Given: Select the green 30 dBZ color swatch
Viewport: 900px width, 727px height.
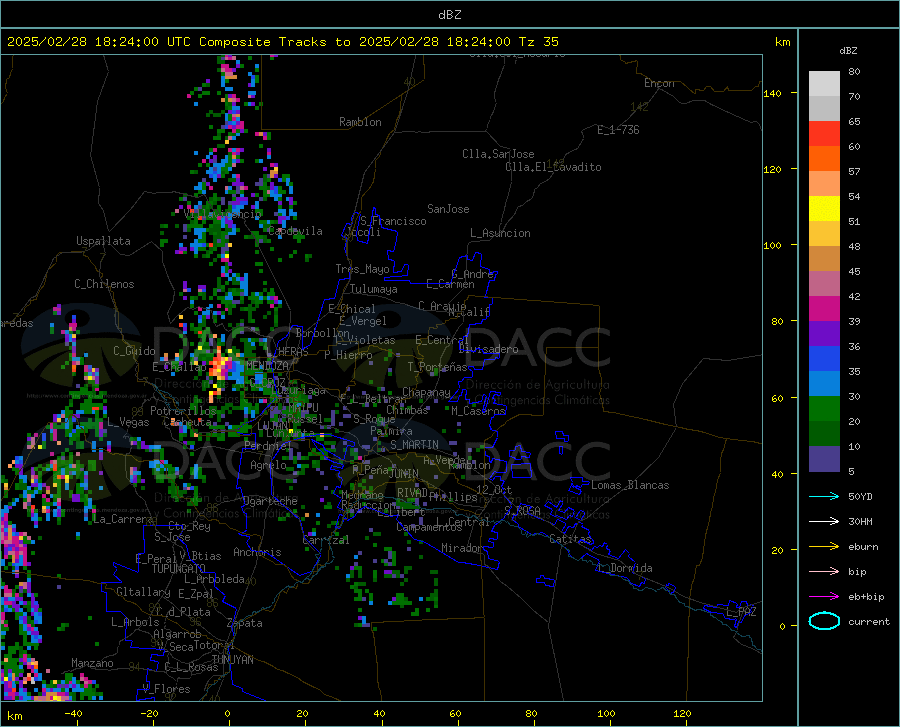Looking at the screenshot, I should point(824,409).
